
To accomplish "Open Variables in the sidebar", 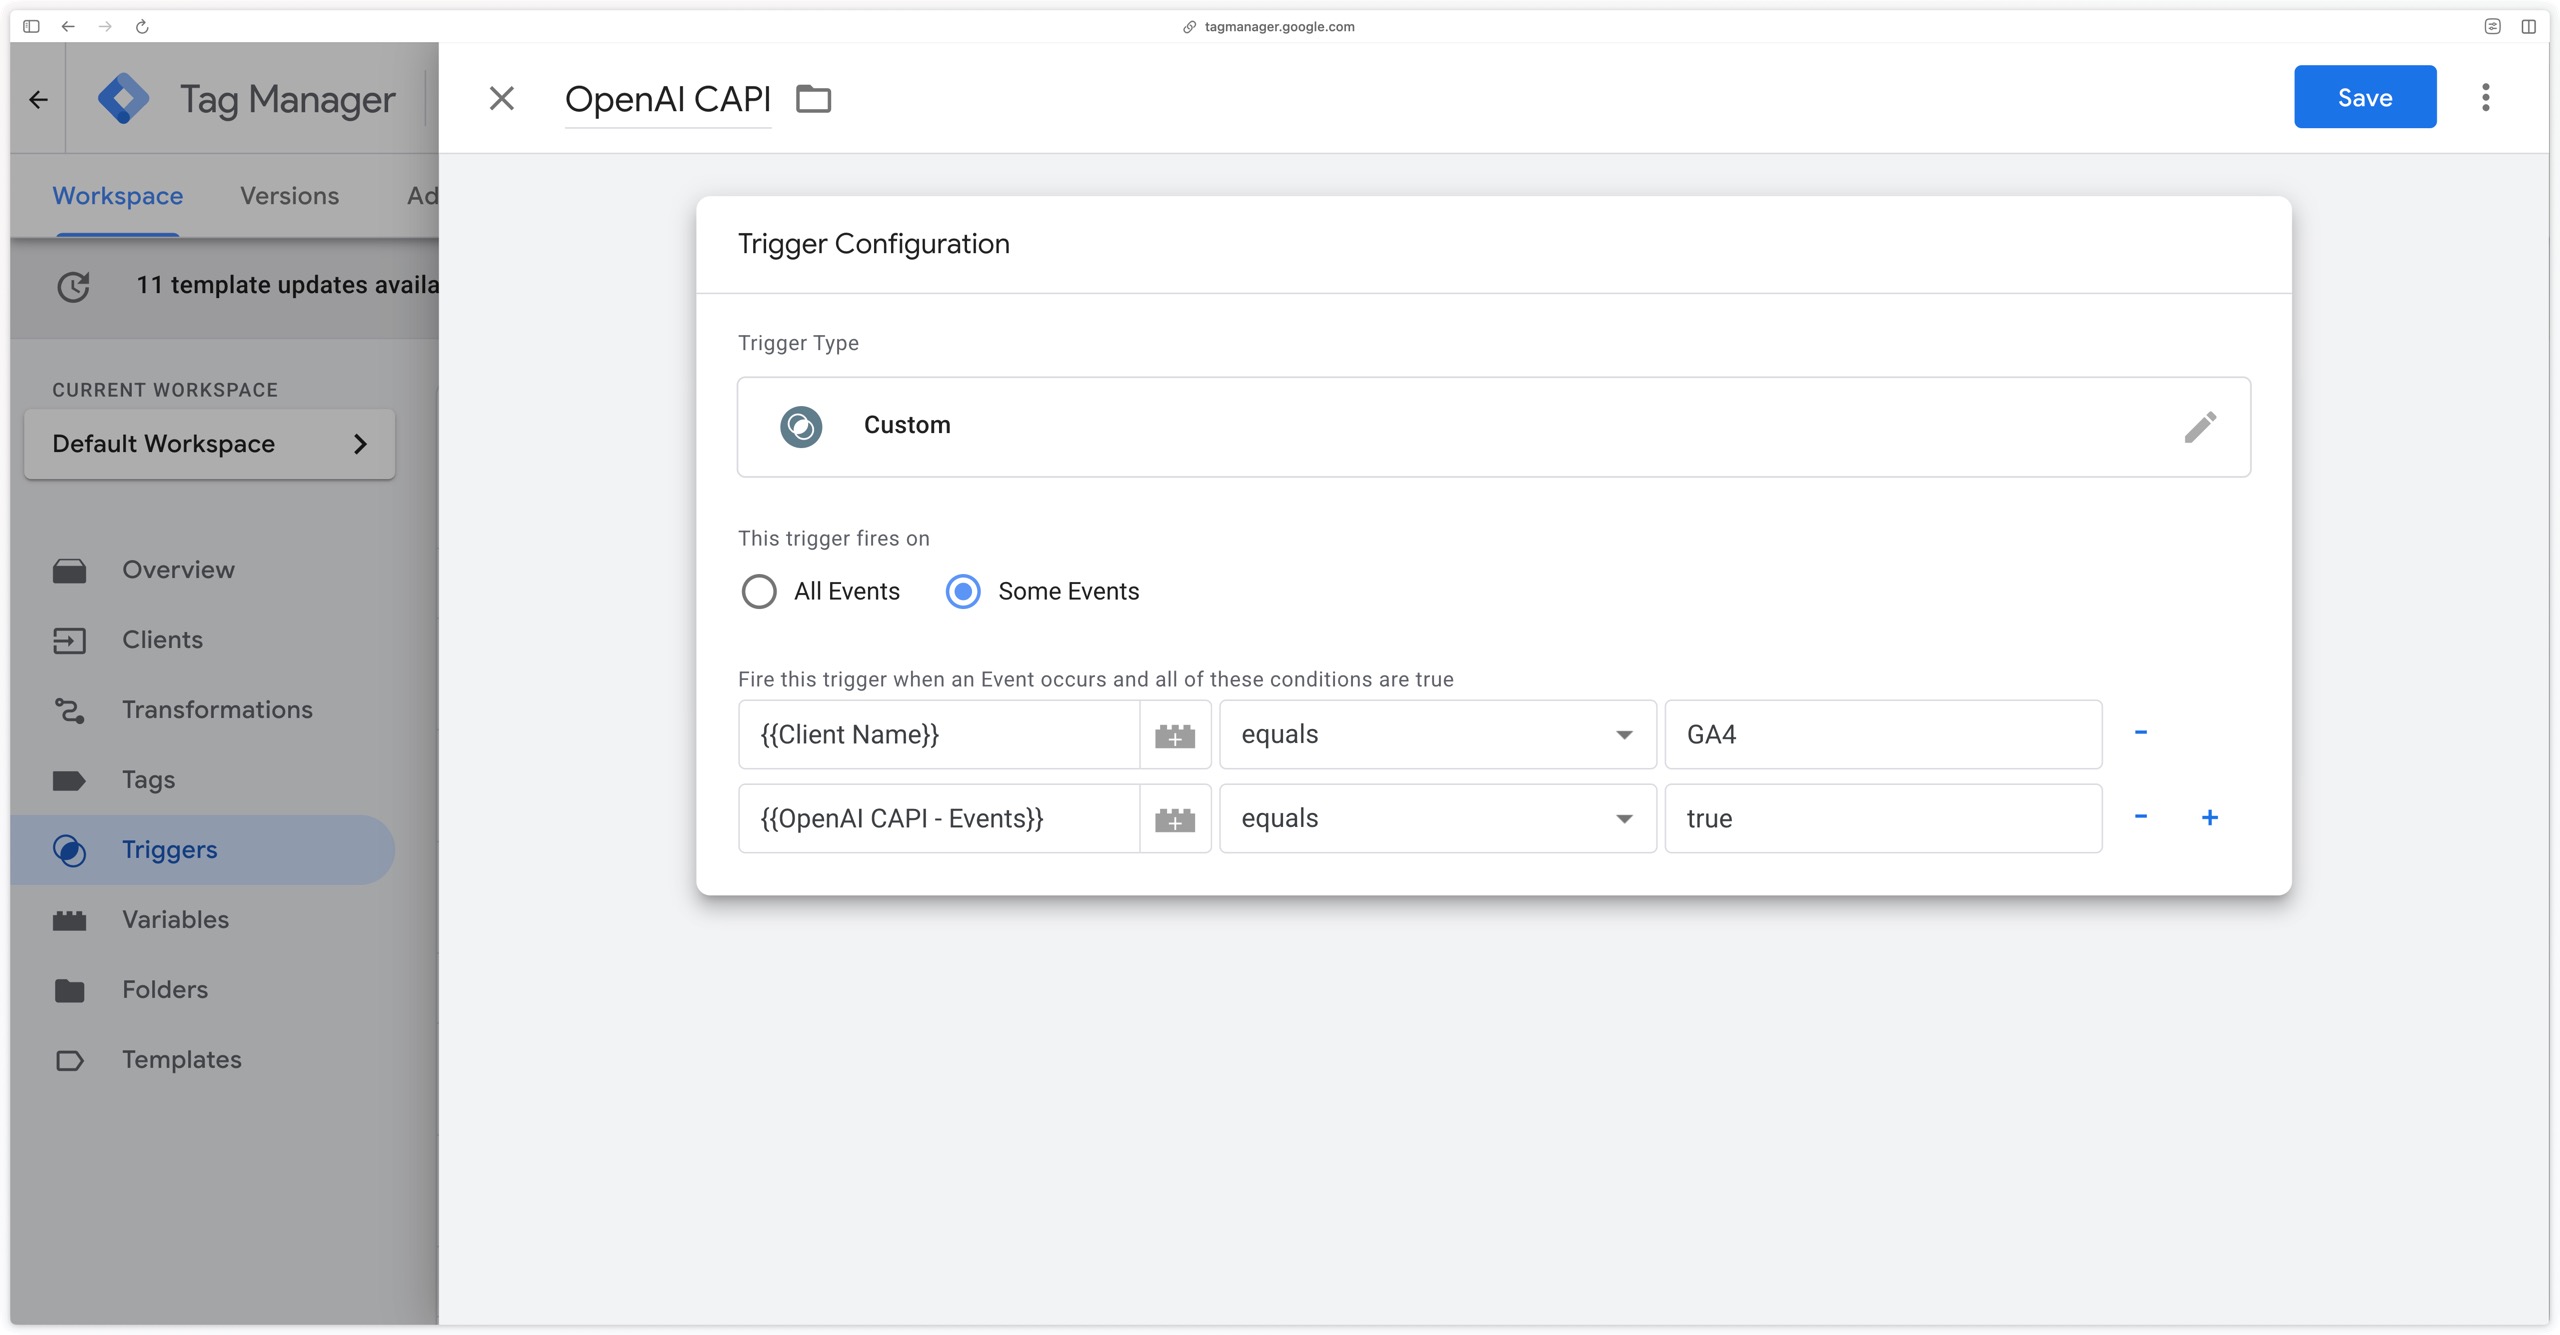I will point(175,920).
